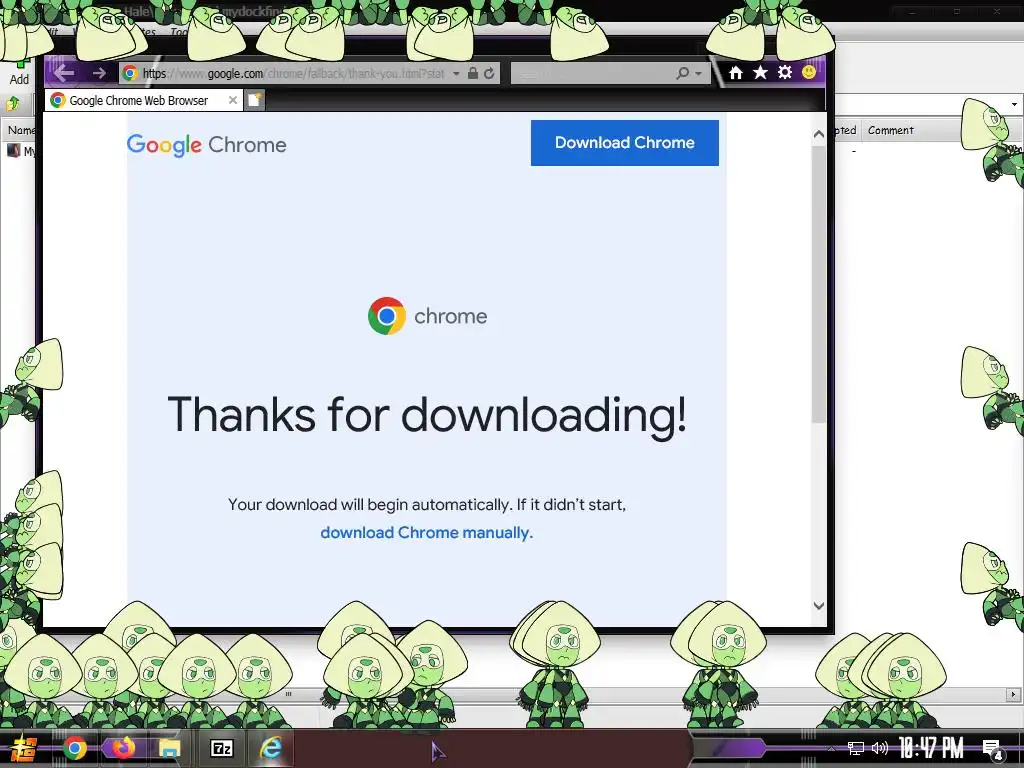Viewport: 1024px width, 768px height.
Task: Click the browser search box
Action: pyautogui.click(x=591, y=73)
